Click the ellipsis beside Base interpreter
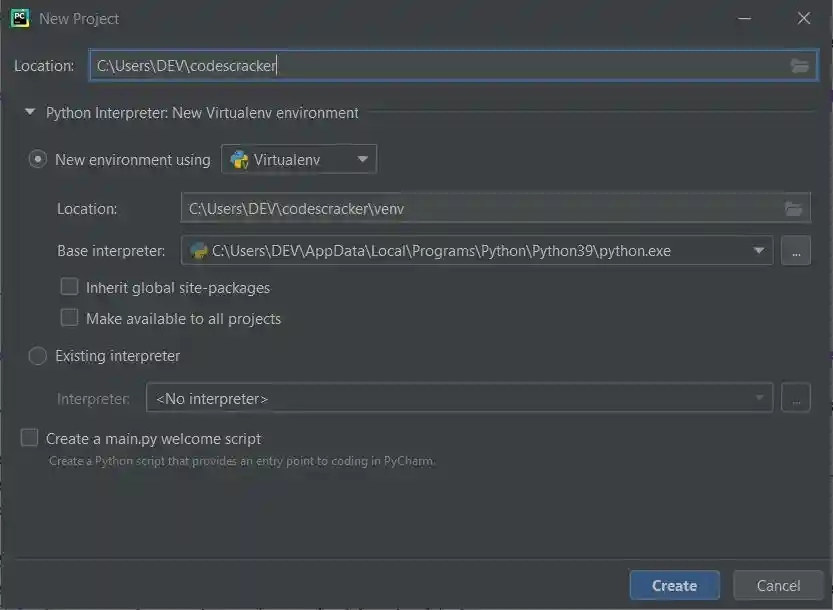This screenshot has width=833, height=610. [x=796, y=250]
